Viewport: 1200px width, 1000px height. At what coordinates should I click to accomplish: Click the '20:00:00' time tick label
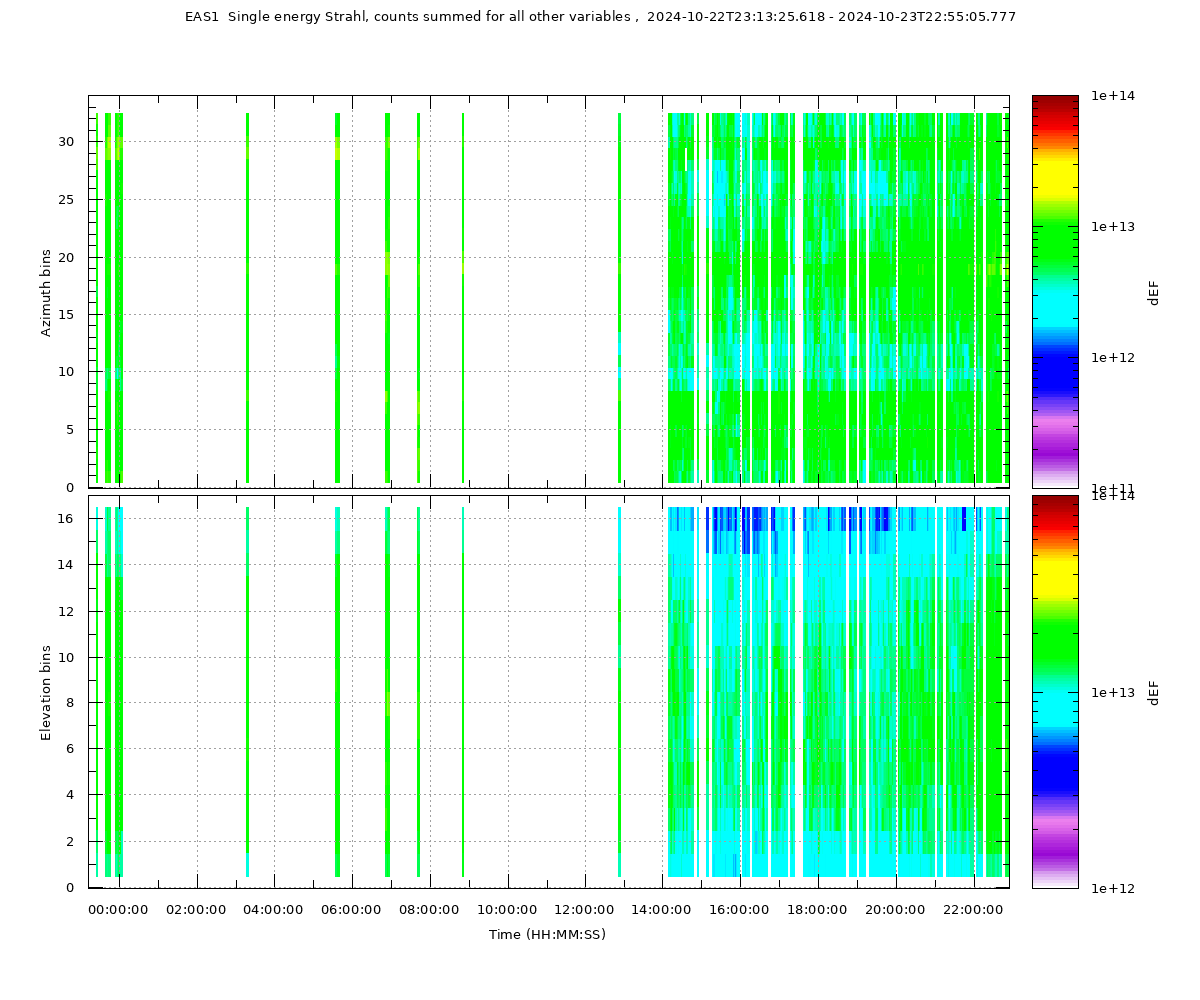coord(895,909)
